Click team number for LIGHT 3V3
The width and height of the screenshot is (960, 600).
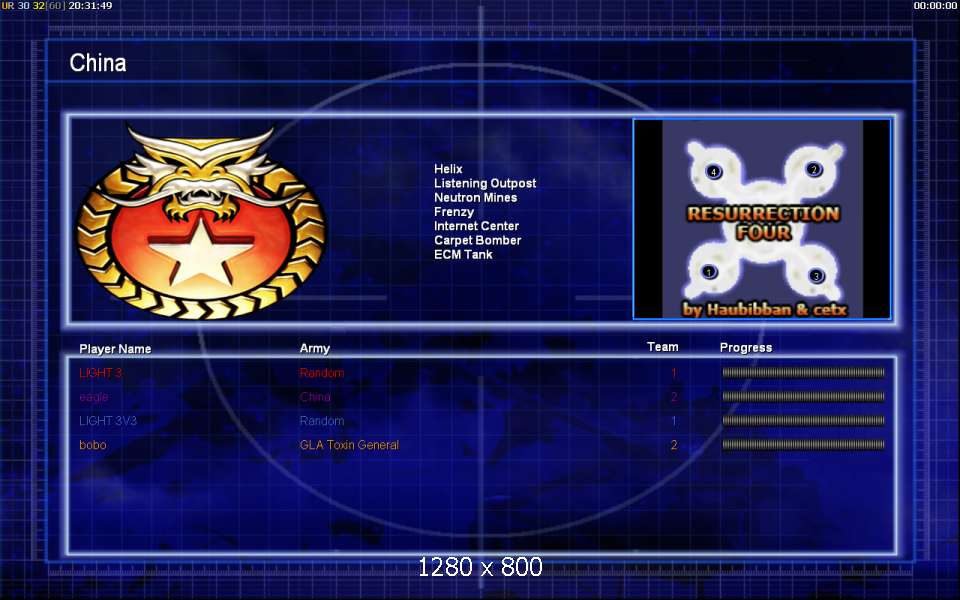[673, 421]
